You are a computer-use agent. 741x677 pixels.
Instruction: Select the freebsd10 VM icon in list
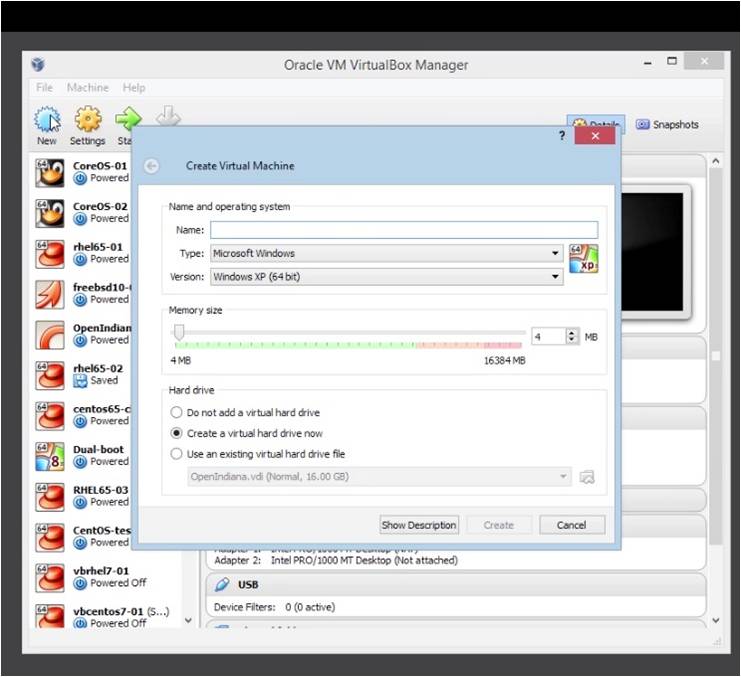51,293
